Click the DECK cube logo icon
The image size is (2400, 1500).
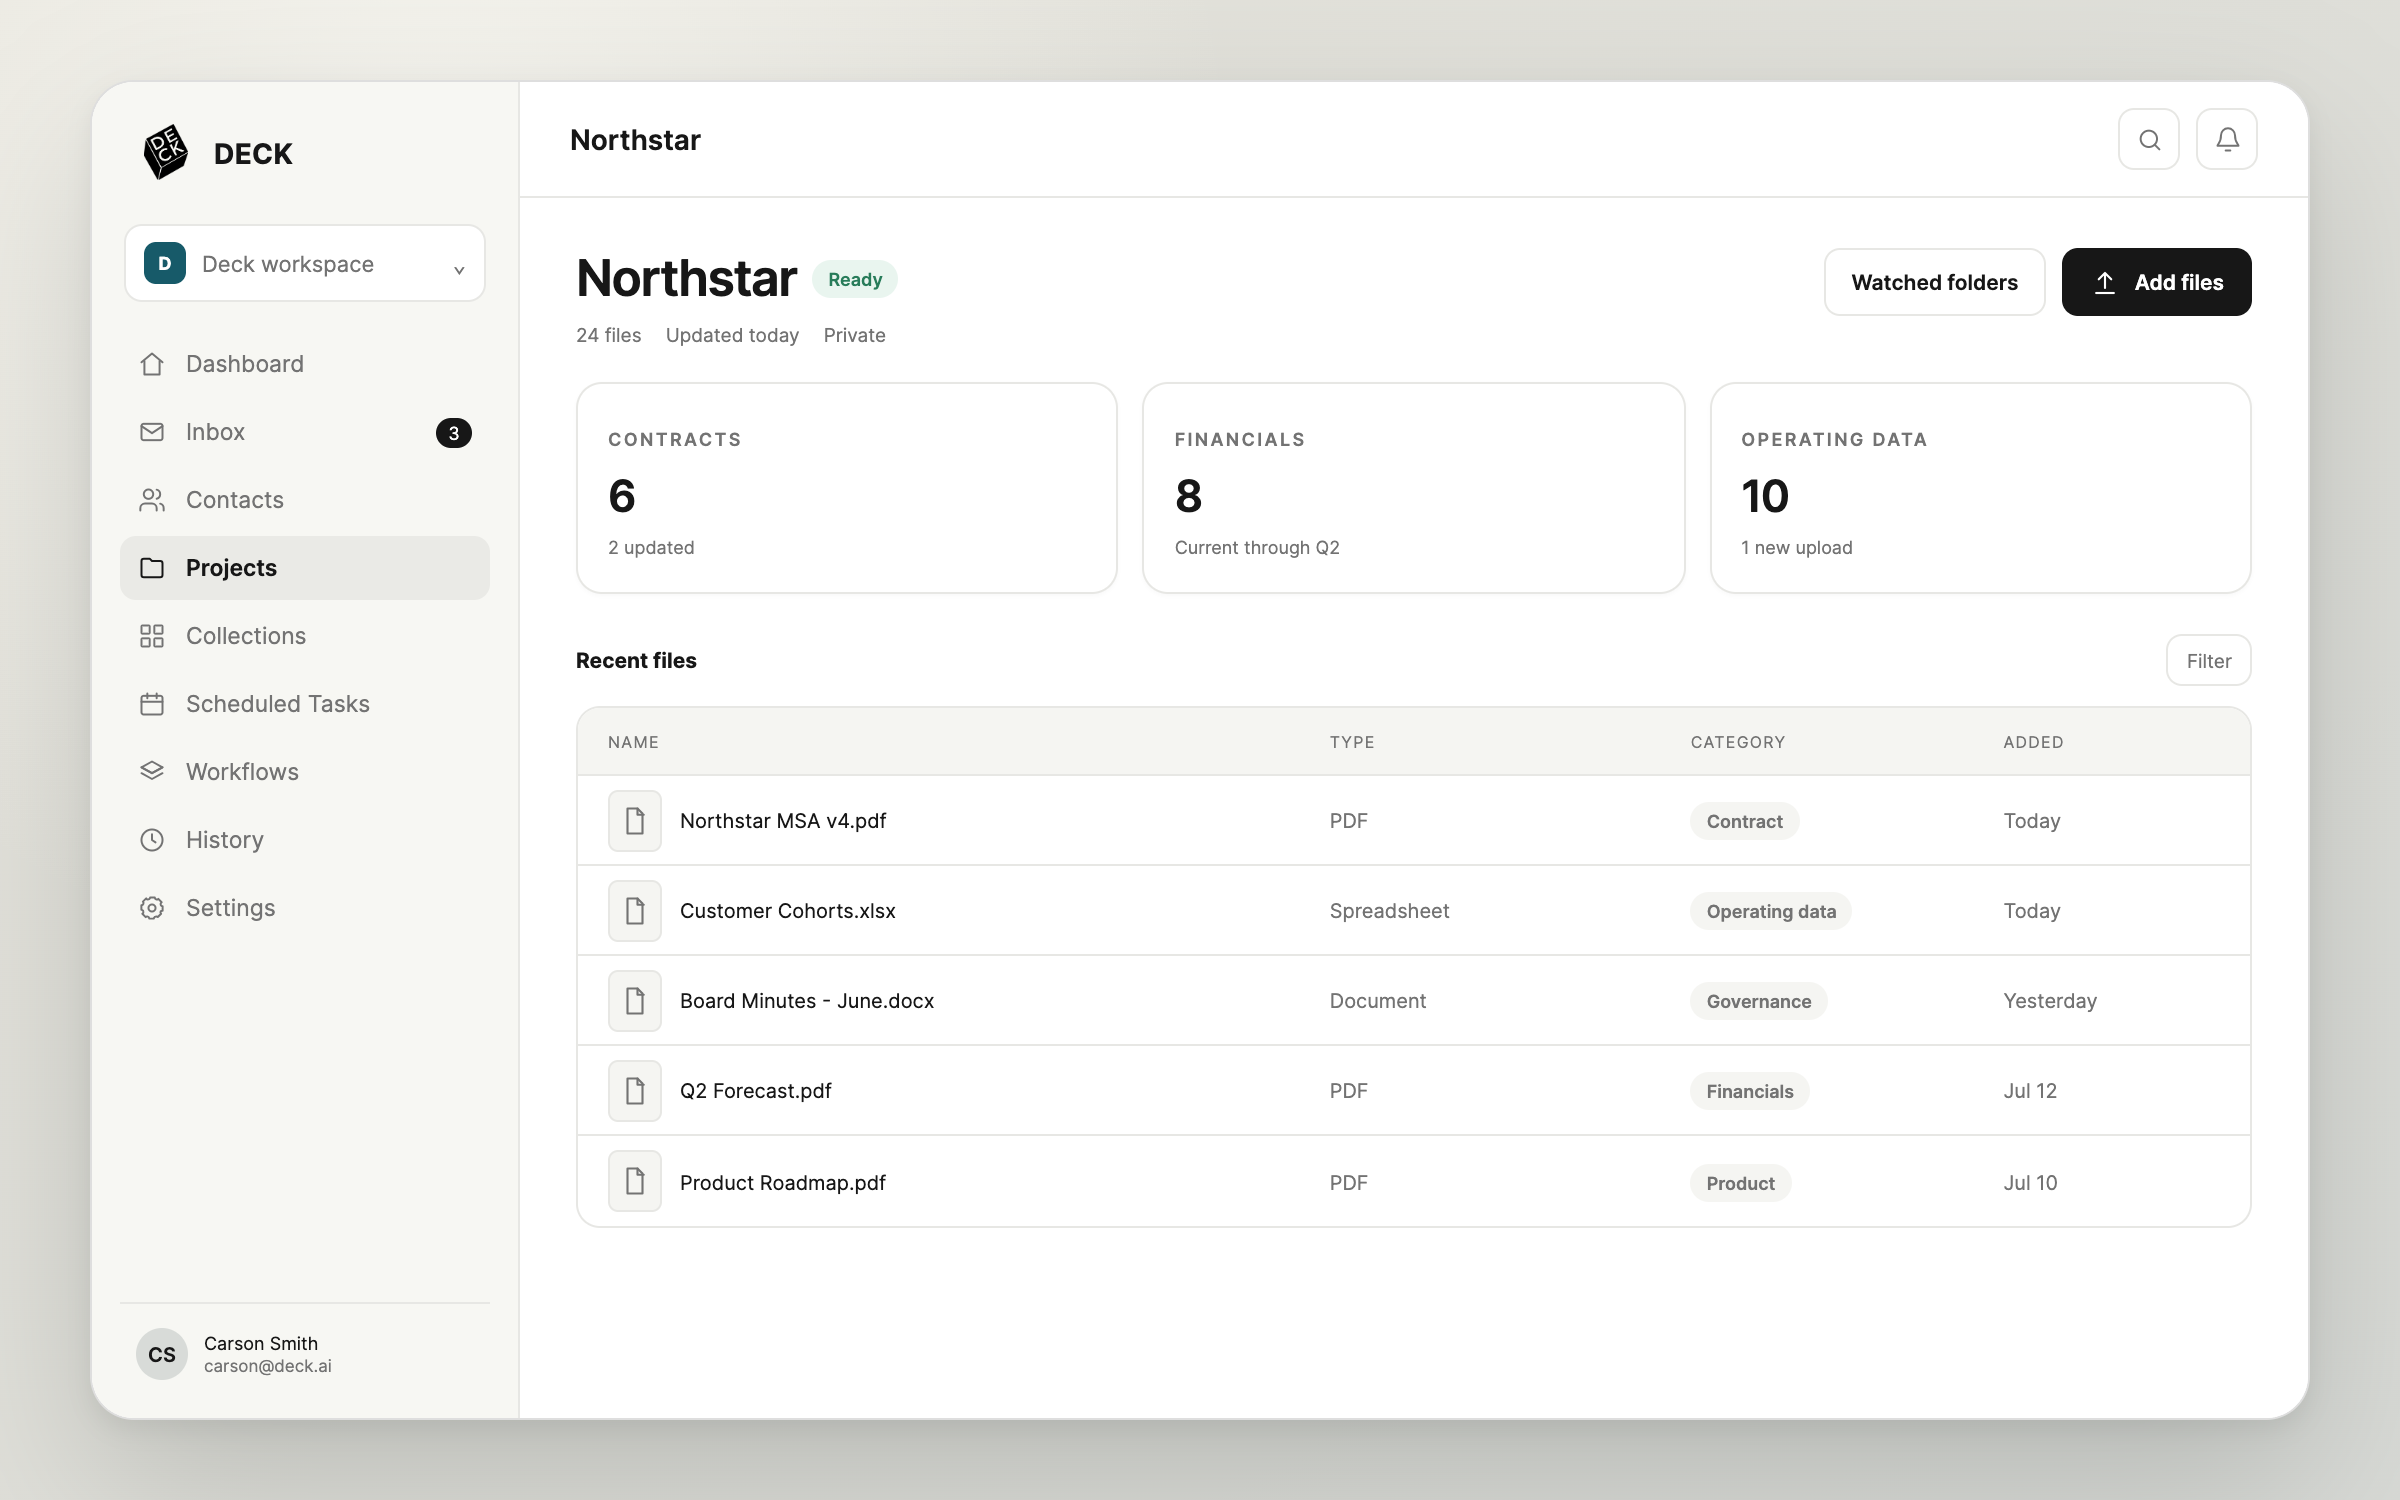point(165,152)
